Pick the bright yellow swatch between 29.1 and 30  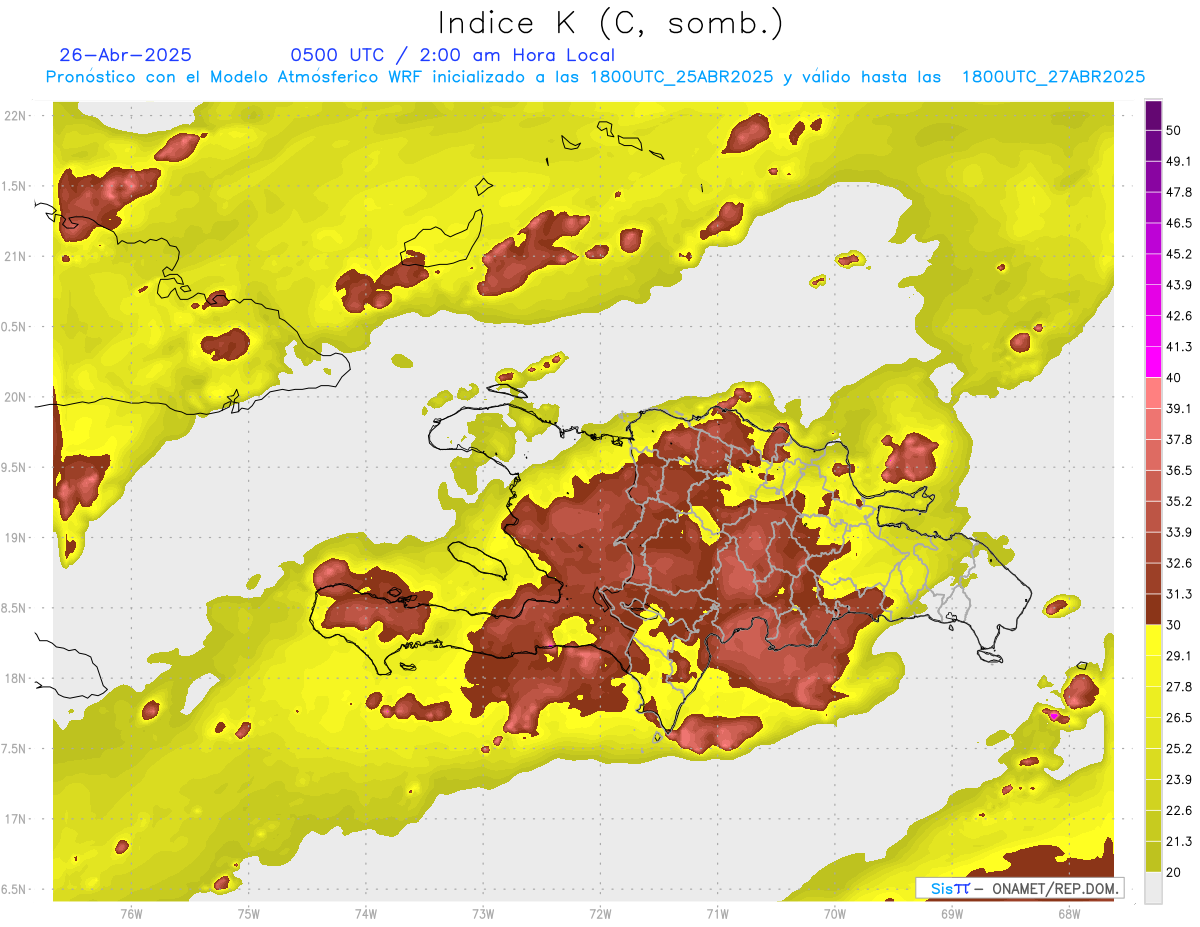pyautogui.click(x=1153, y=641)
